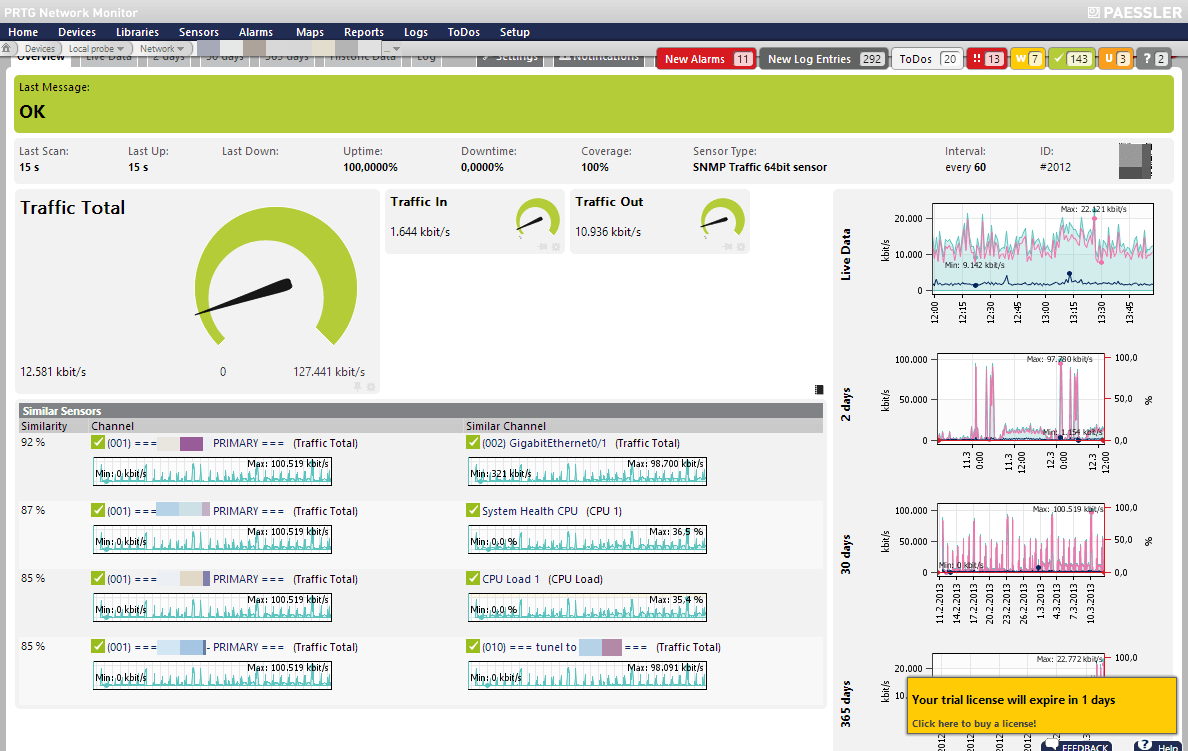This screenshot has width=1188, height=751.
Task: Open the Devices menu
Action: pos(77,32)
